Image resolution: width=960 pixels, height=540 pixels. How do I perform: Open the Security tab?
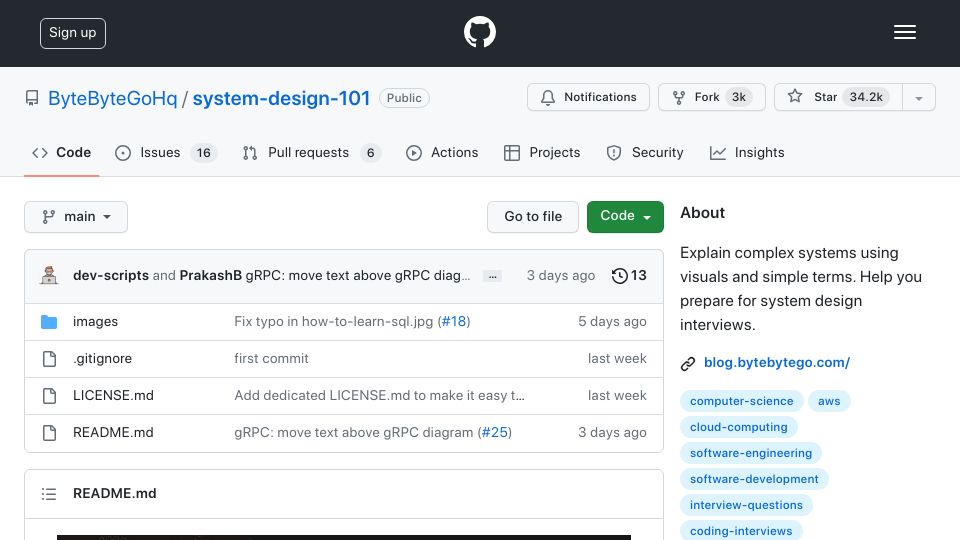pyautogui.click(x=645, y=152)
